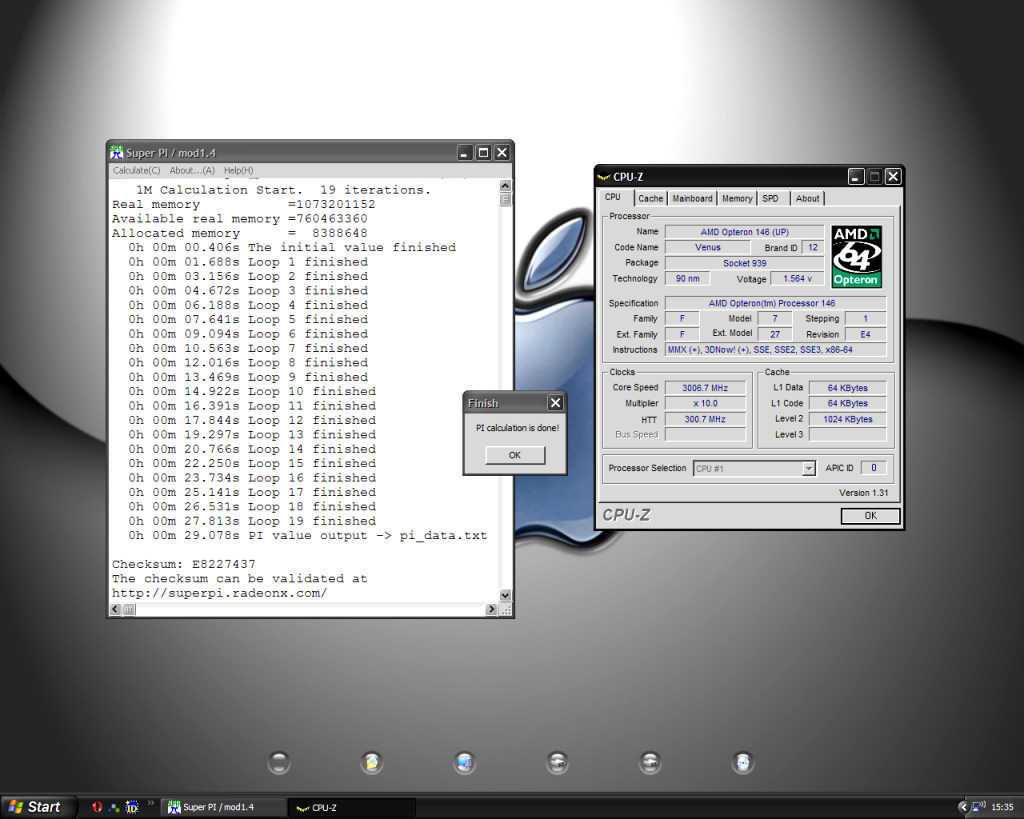Click the APIC ID value 0
Screen dimensions: 1024x819
tap(874, 468)
